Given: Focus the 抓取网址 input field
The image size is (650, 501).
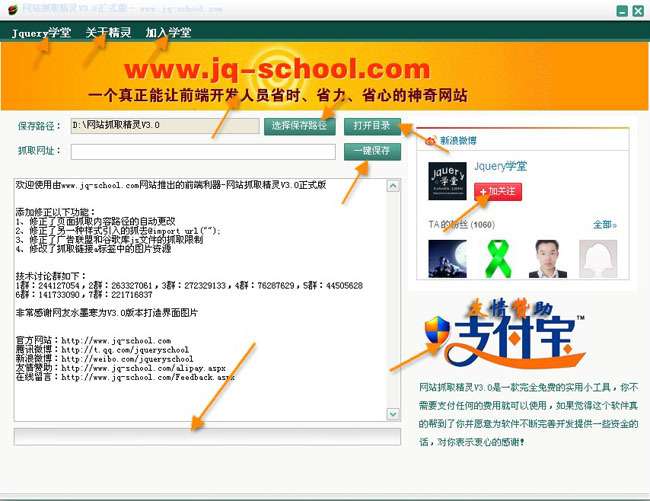Looking at the screenshot, I should coord(203,152).
